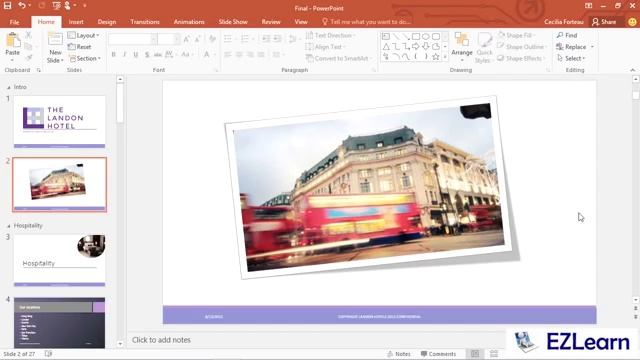Click the Cecilia Forteau account name

coord(564,22)
